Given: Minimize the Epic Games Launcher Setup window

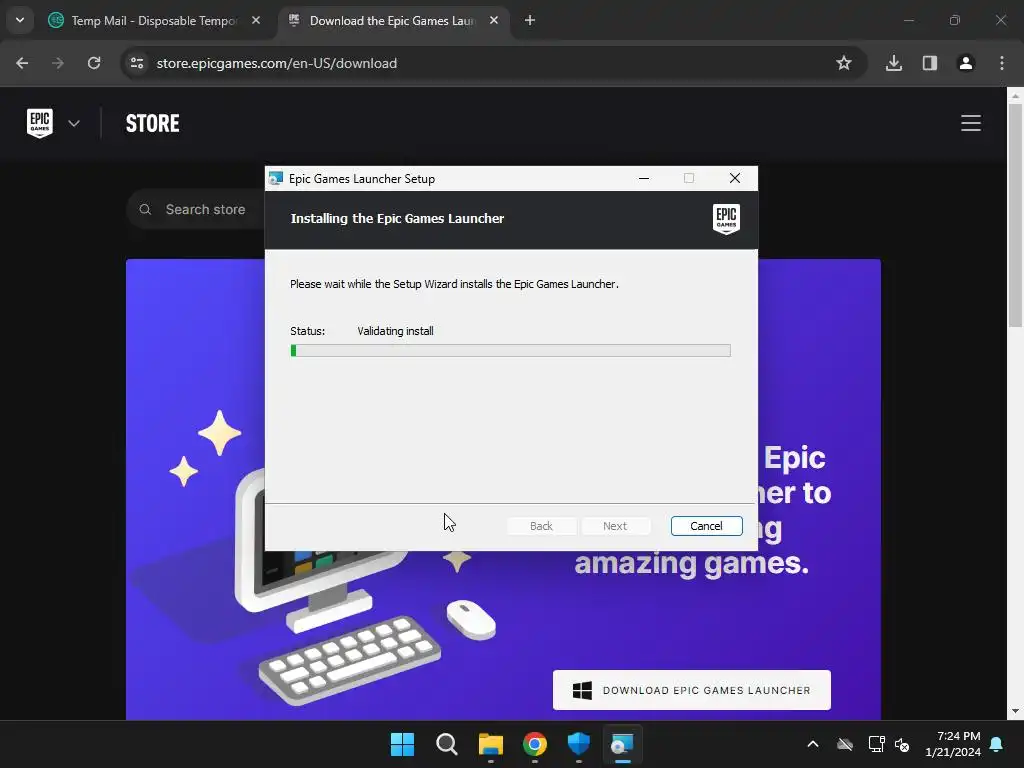Looking at the screenshot, I should click(644, 178).
